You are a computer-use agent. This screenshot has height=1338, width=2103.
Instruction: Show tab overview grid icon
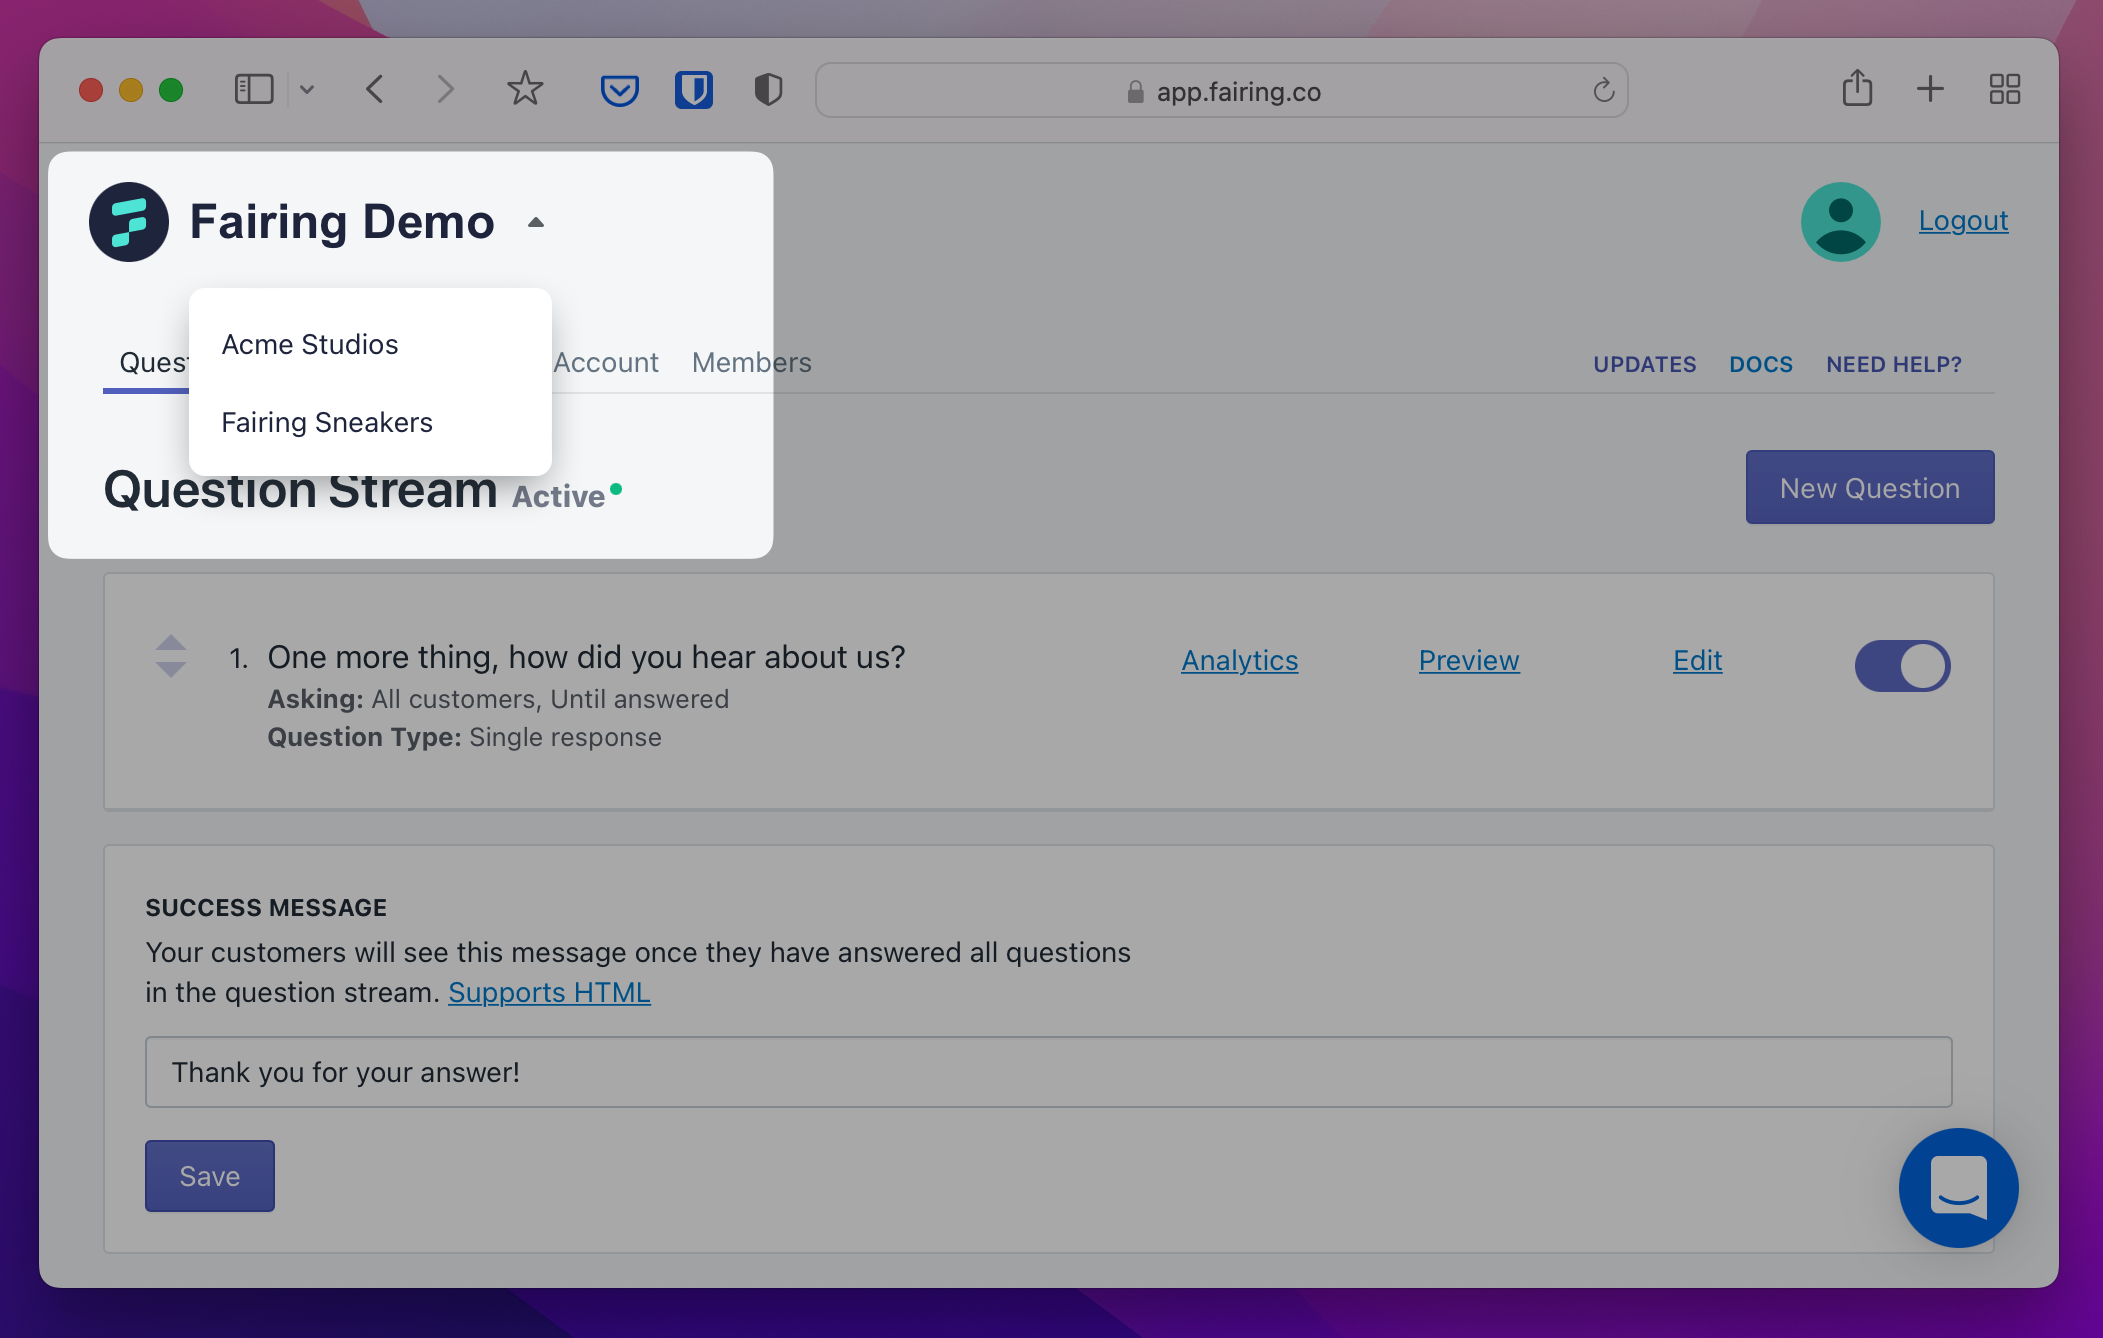point(2004,90)
